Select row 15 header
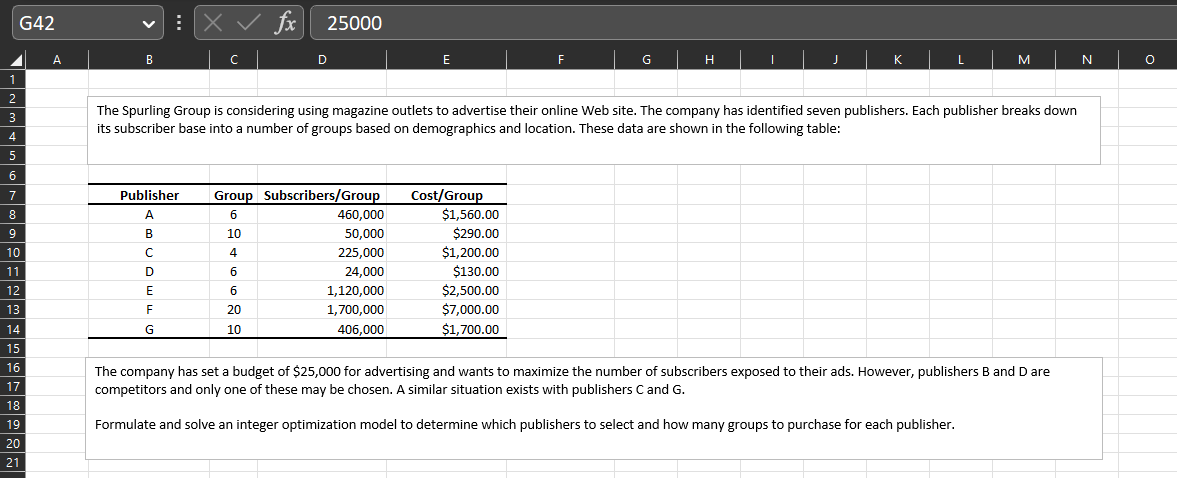The width and height of the screenshot is (1177, 478). coord(14,347)
